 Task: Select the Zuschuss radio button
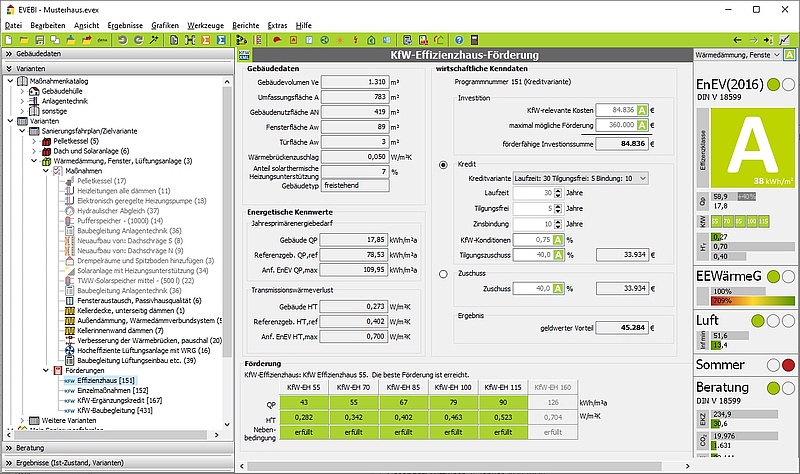click(443, 274)
